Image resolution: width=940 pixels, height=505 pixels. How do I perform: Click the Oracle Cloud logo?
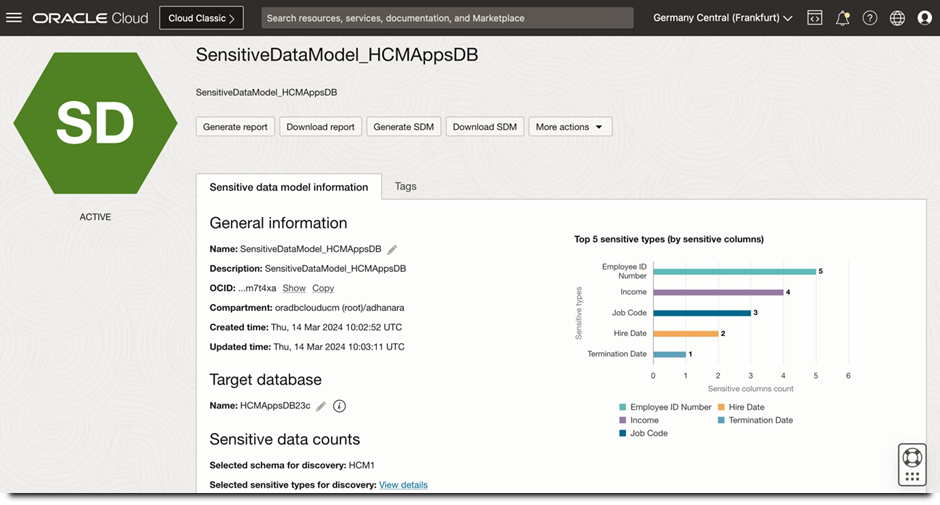point(91,18)
